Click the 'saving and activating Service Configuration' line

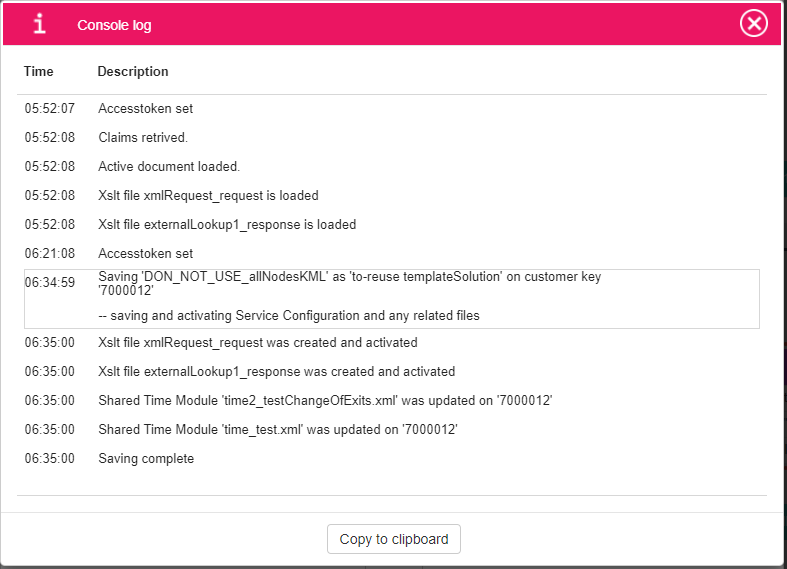tap(289, 316)
